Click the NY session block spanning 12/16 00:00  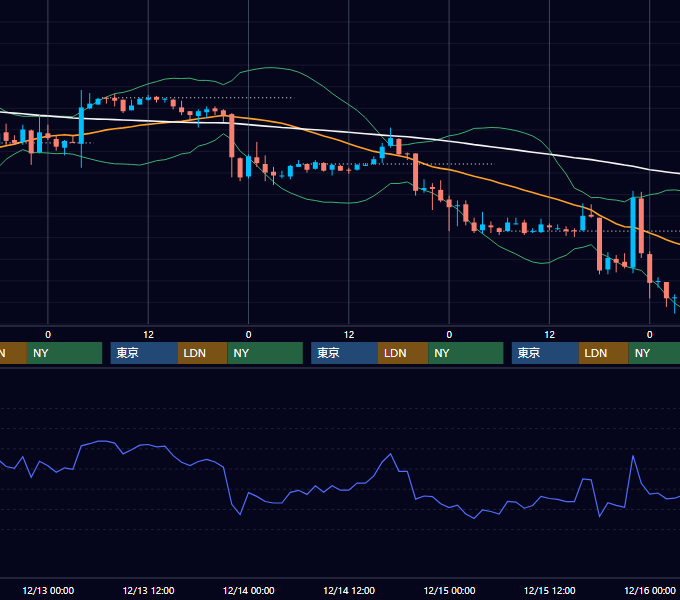tap(654, 353)
